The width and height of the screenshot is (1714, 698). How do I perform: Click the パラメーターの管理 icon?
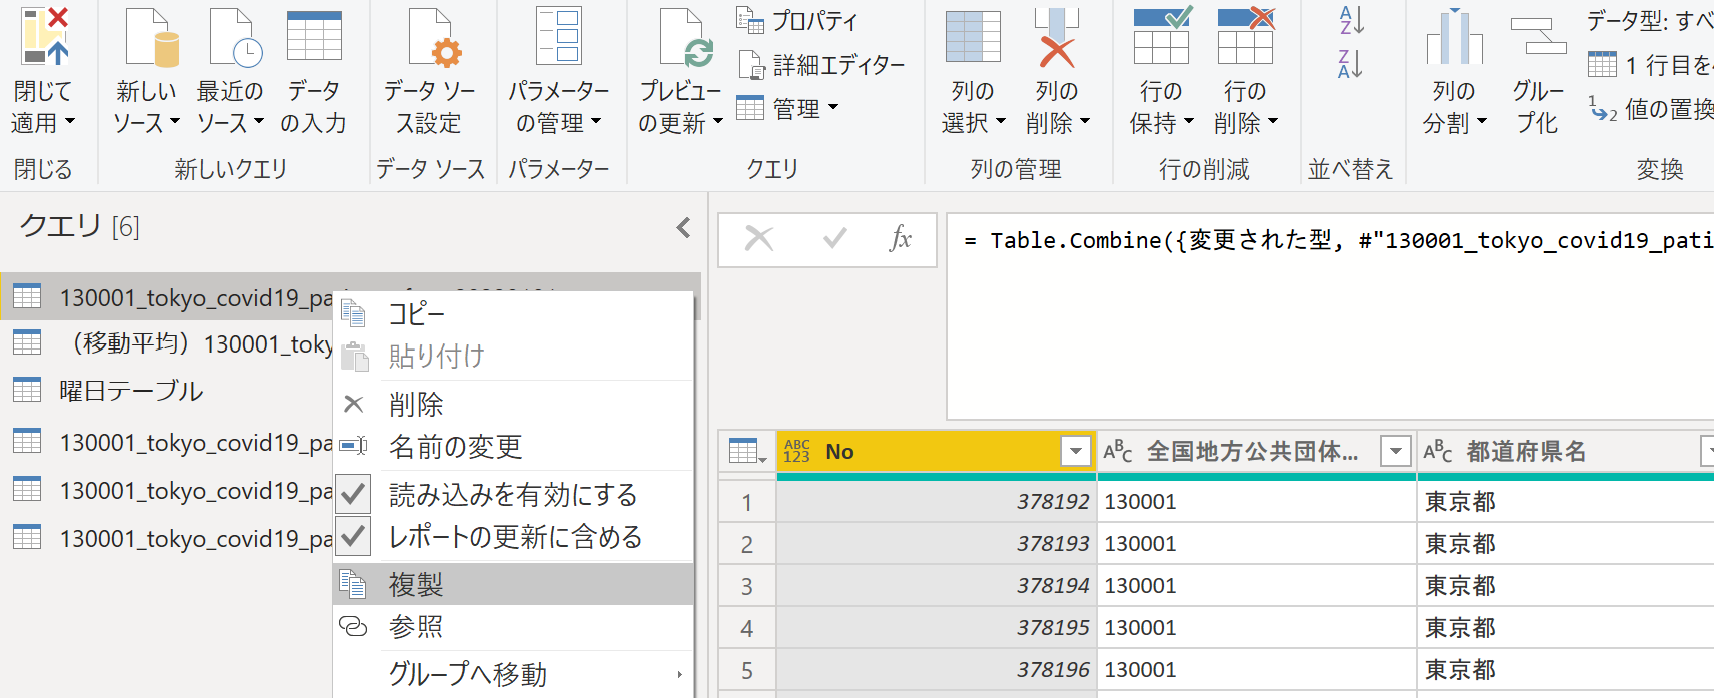pyautogui.click(x=558, y=36)
